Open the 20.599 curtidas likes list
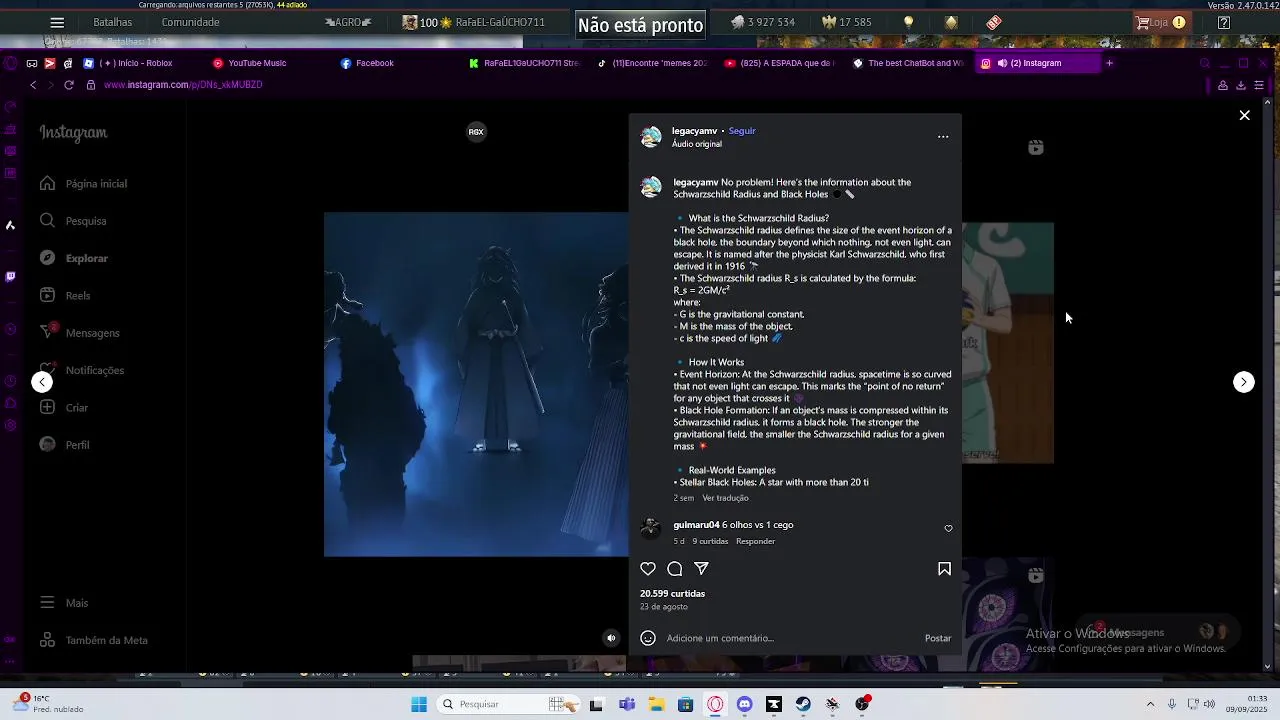Image resolution: width=1280 pixels, height=720 pixels. 672,594
